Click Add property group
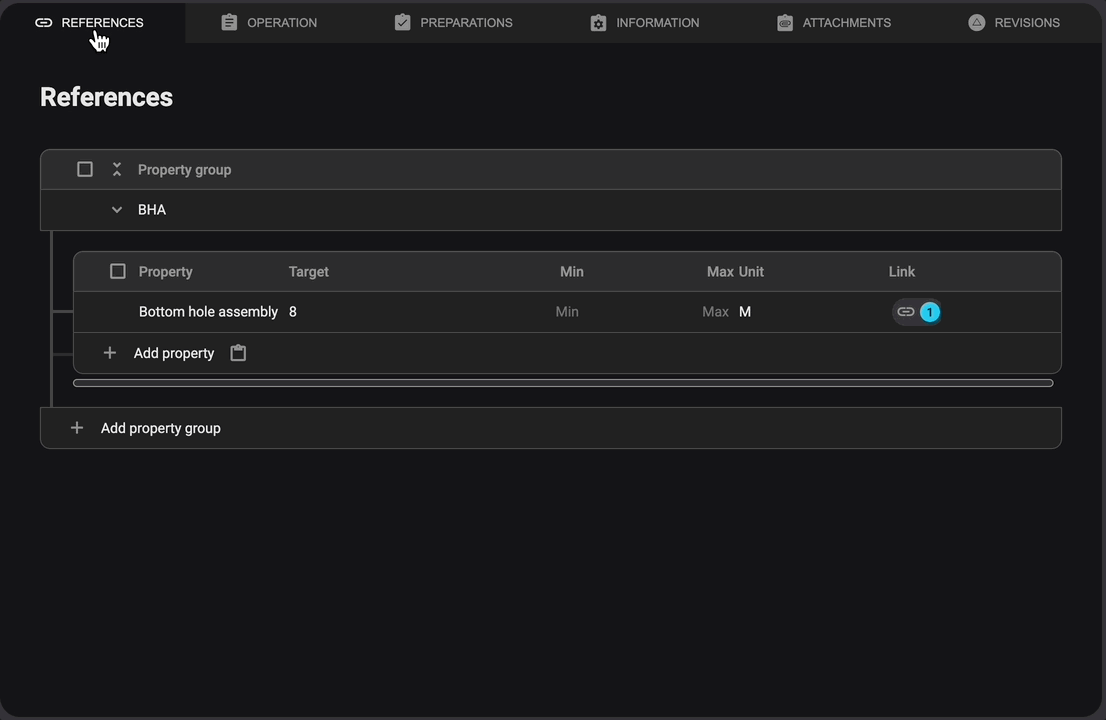 (x=160, y=428)
